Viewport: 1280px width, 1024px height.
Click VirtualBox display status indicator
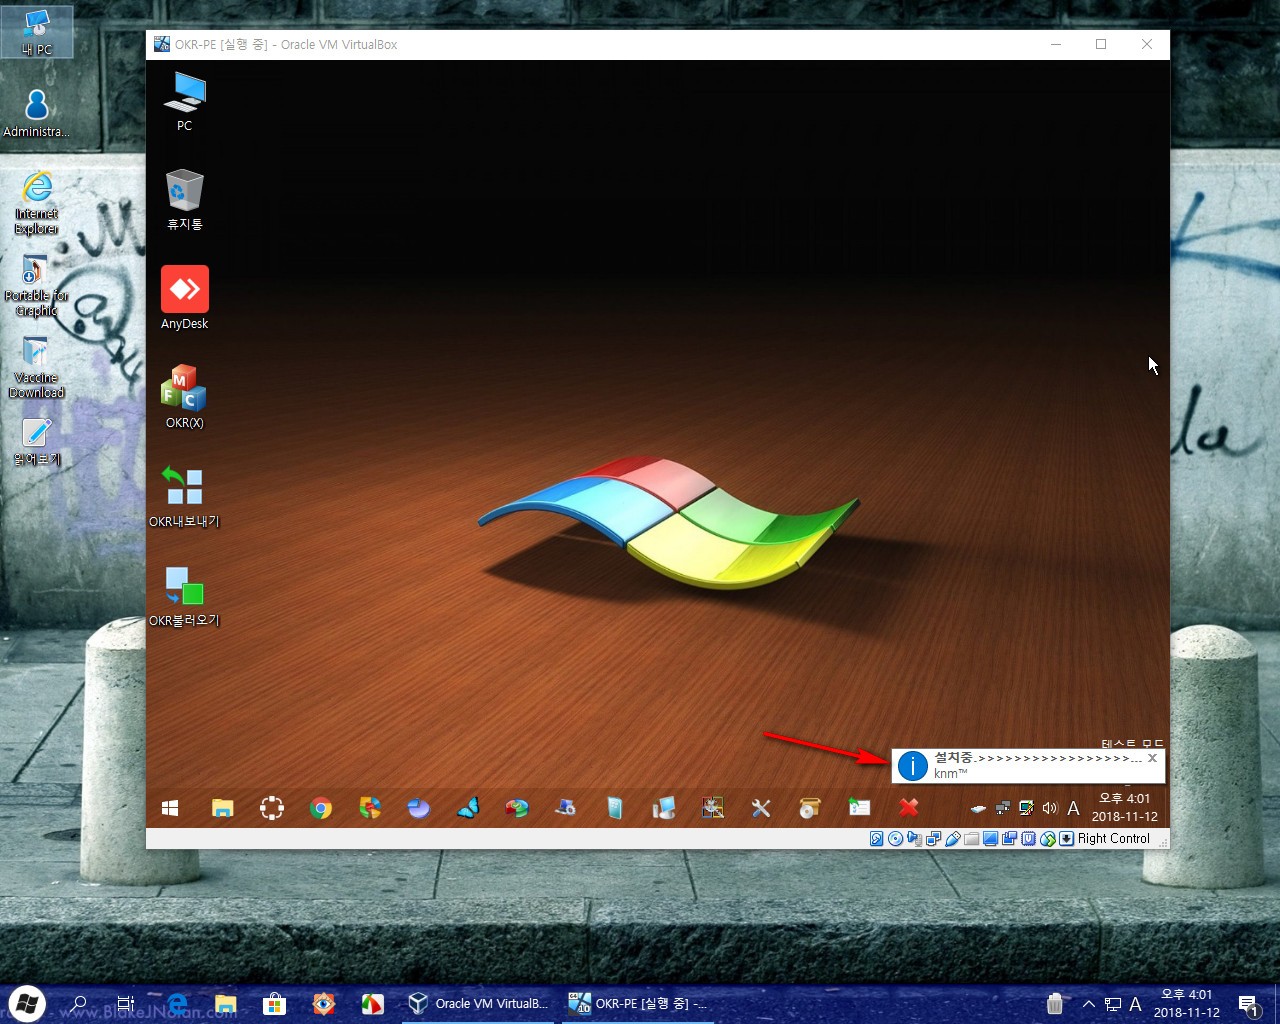[x=990, y=839]
